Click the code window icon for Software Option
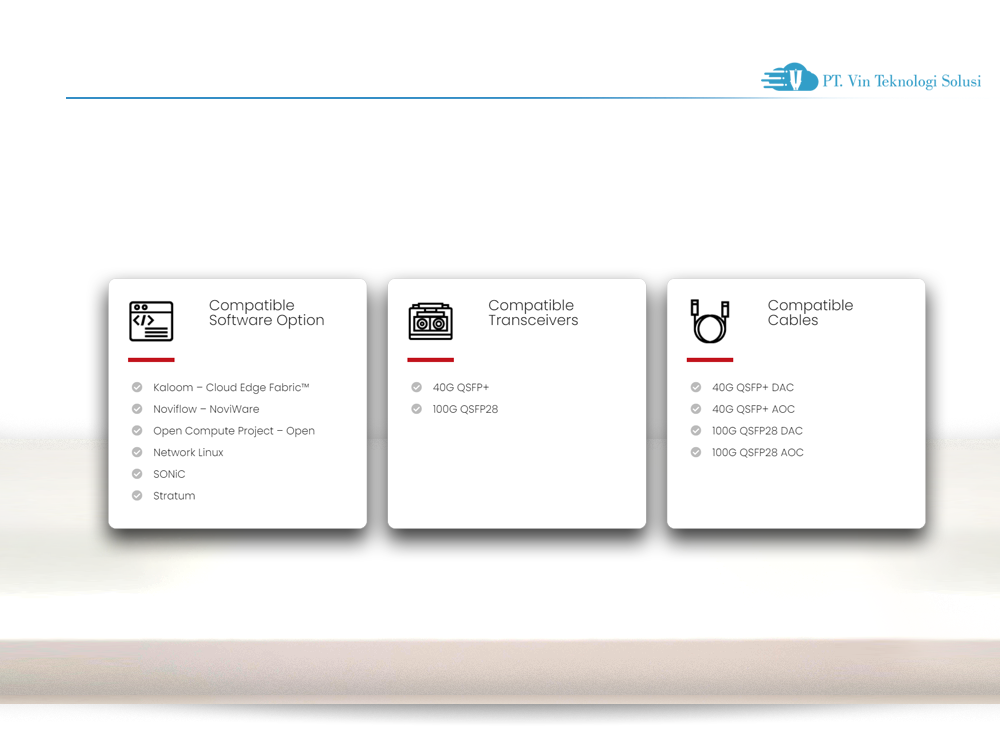Image resolution: width=1000 pixels, height=750 pixels. tap(151, 321)
